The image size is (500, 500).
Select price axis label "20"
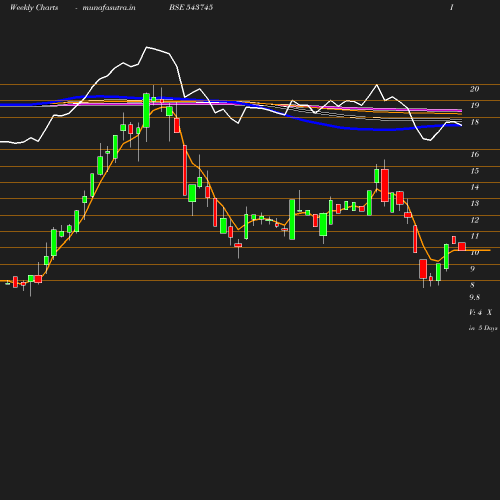pyautogui.click(x=475, y=89)
